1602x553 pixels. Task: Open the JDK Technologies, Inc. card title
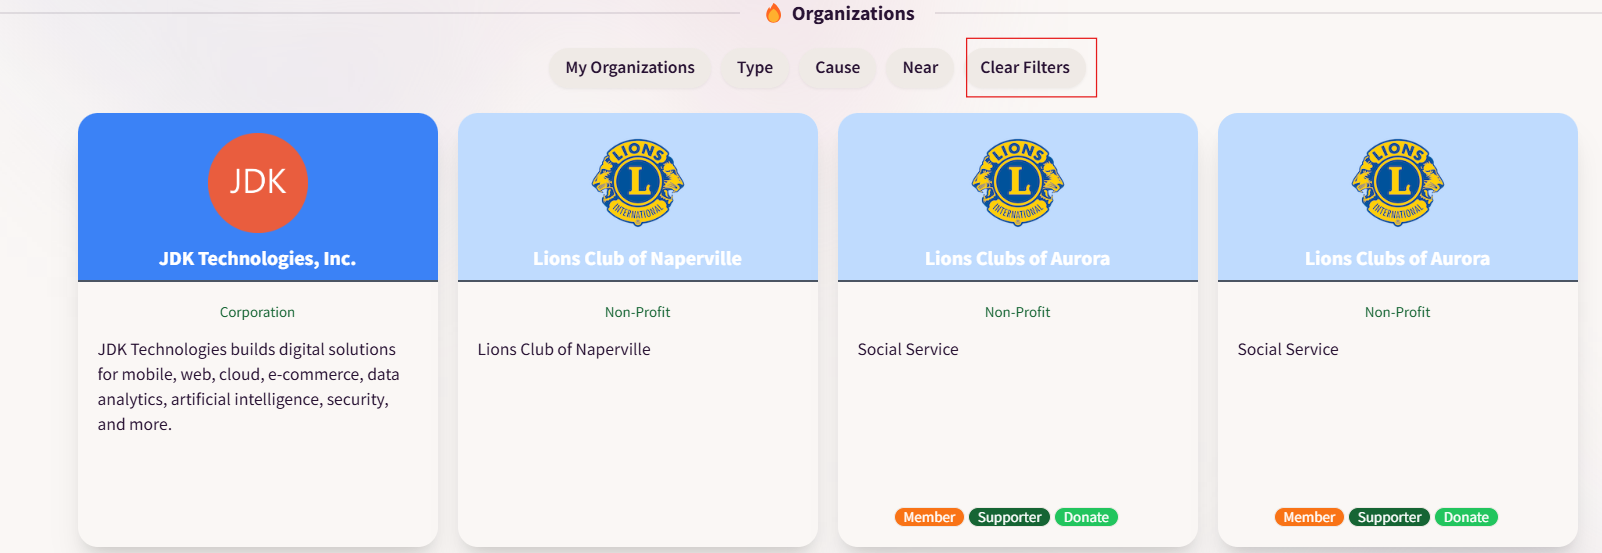[257, 259]
